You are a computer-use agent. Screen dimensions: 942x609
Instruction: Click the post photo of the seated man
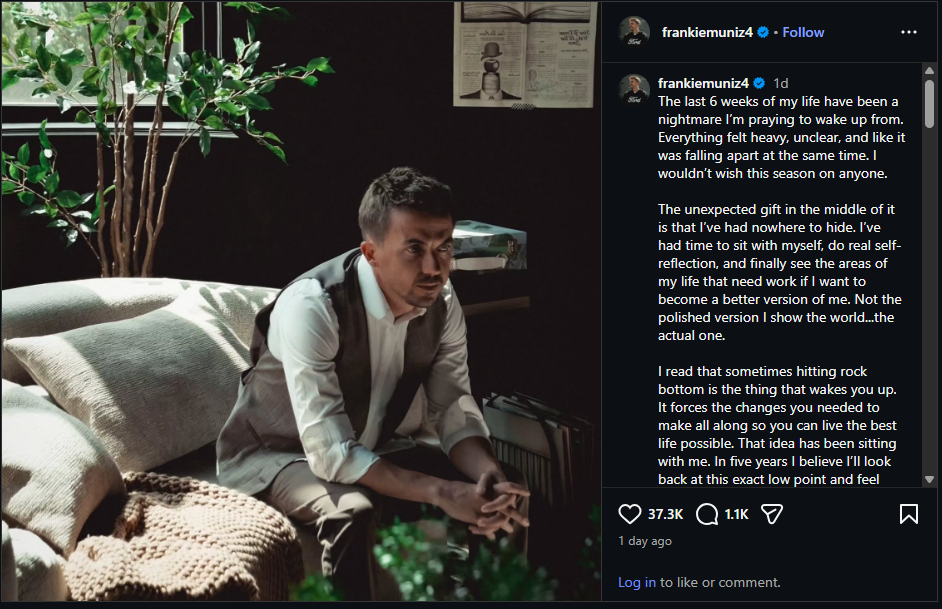[301, 301]
